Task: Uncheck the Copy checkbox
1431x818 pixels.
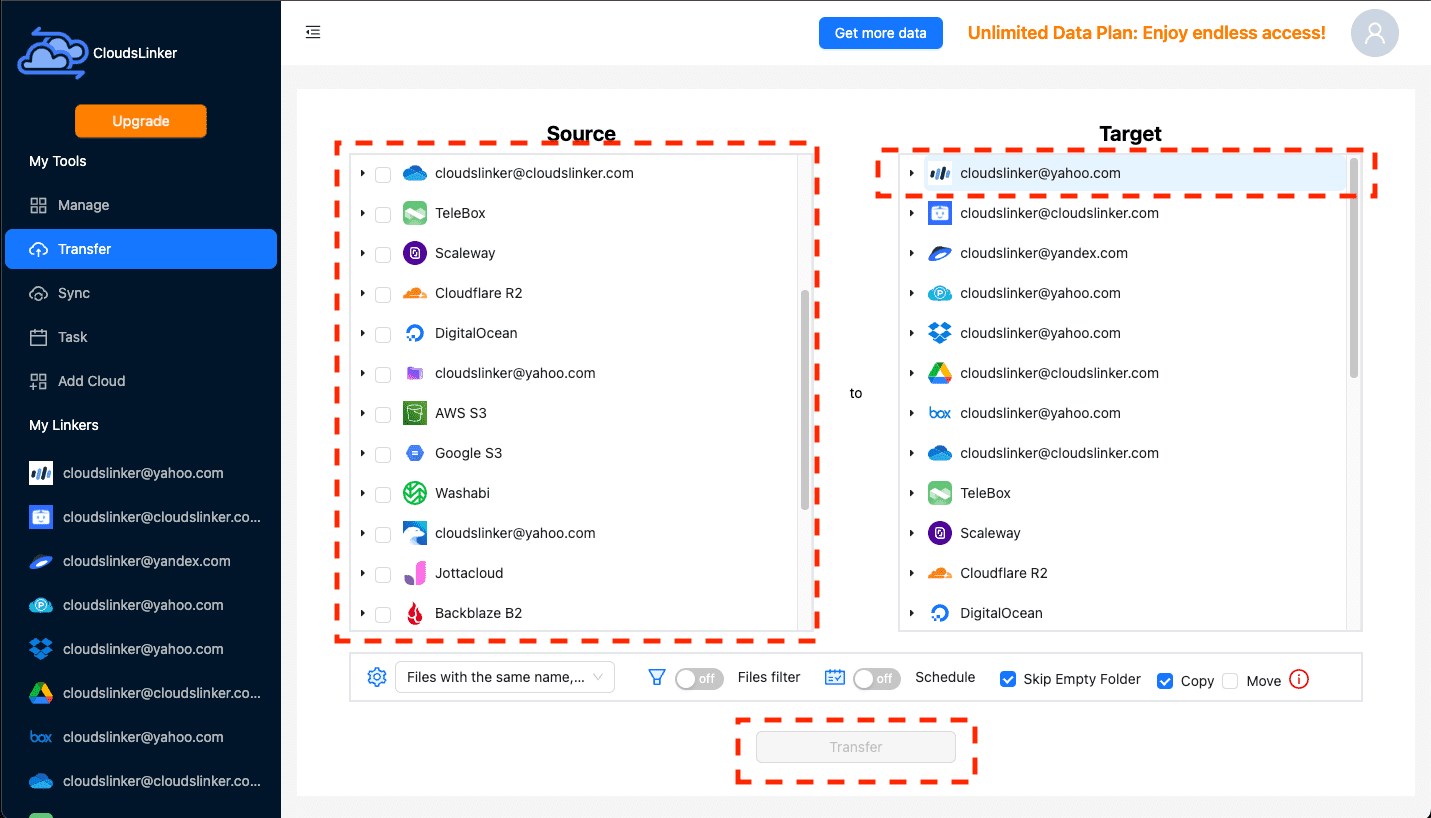Action: pyautogui.click(x=1165, y=680)
